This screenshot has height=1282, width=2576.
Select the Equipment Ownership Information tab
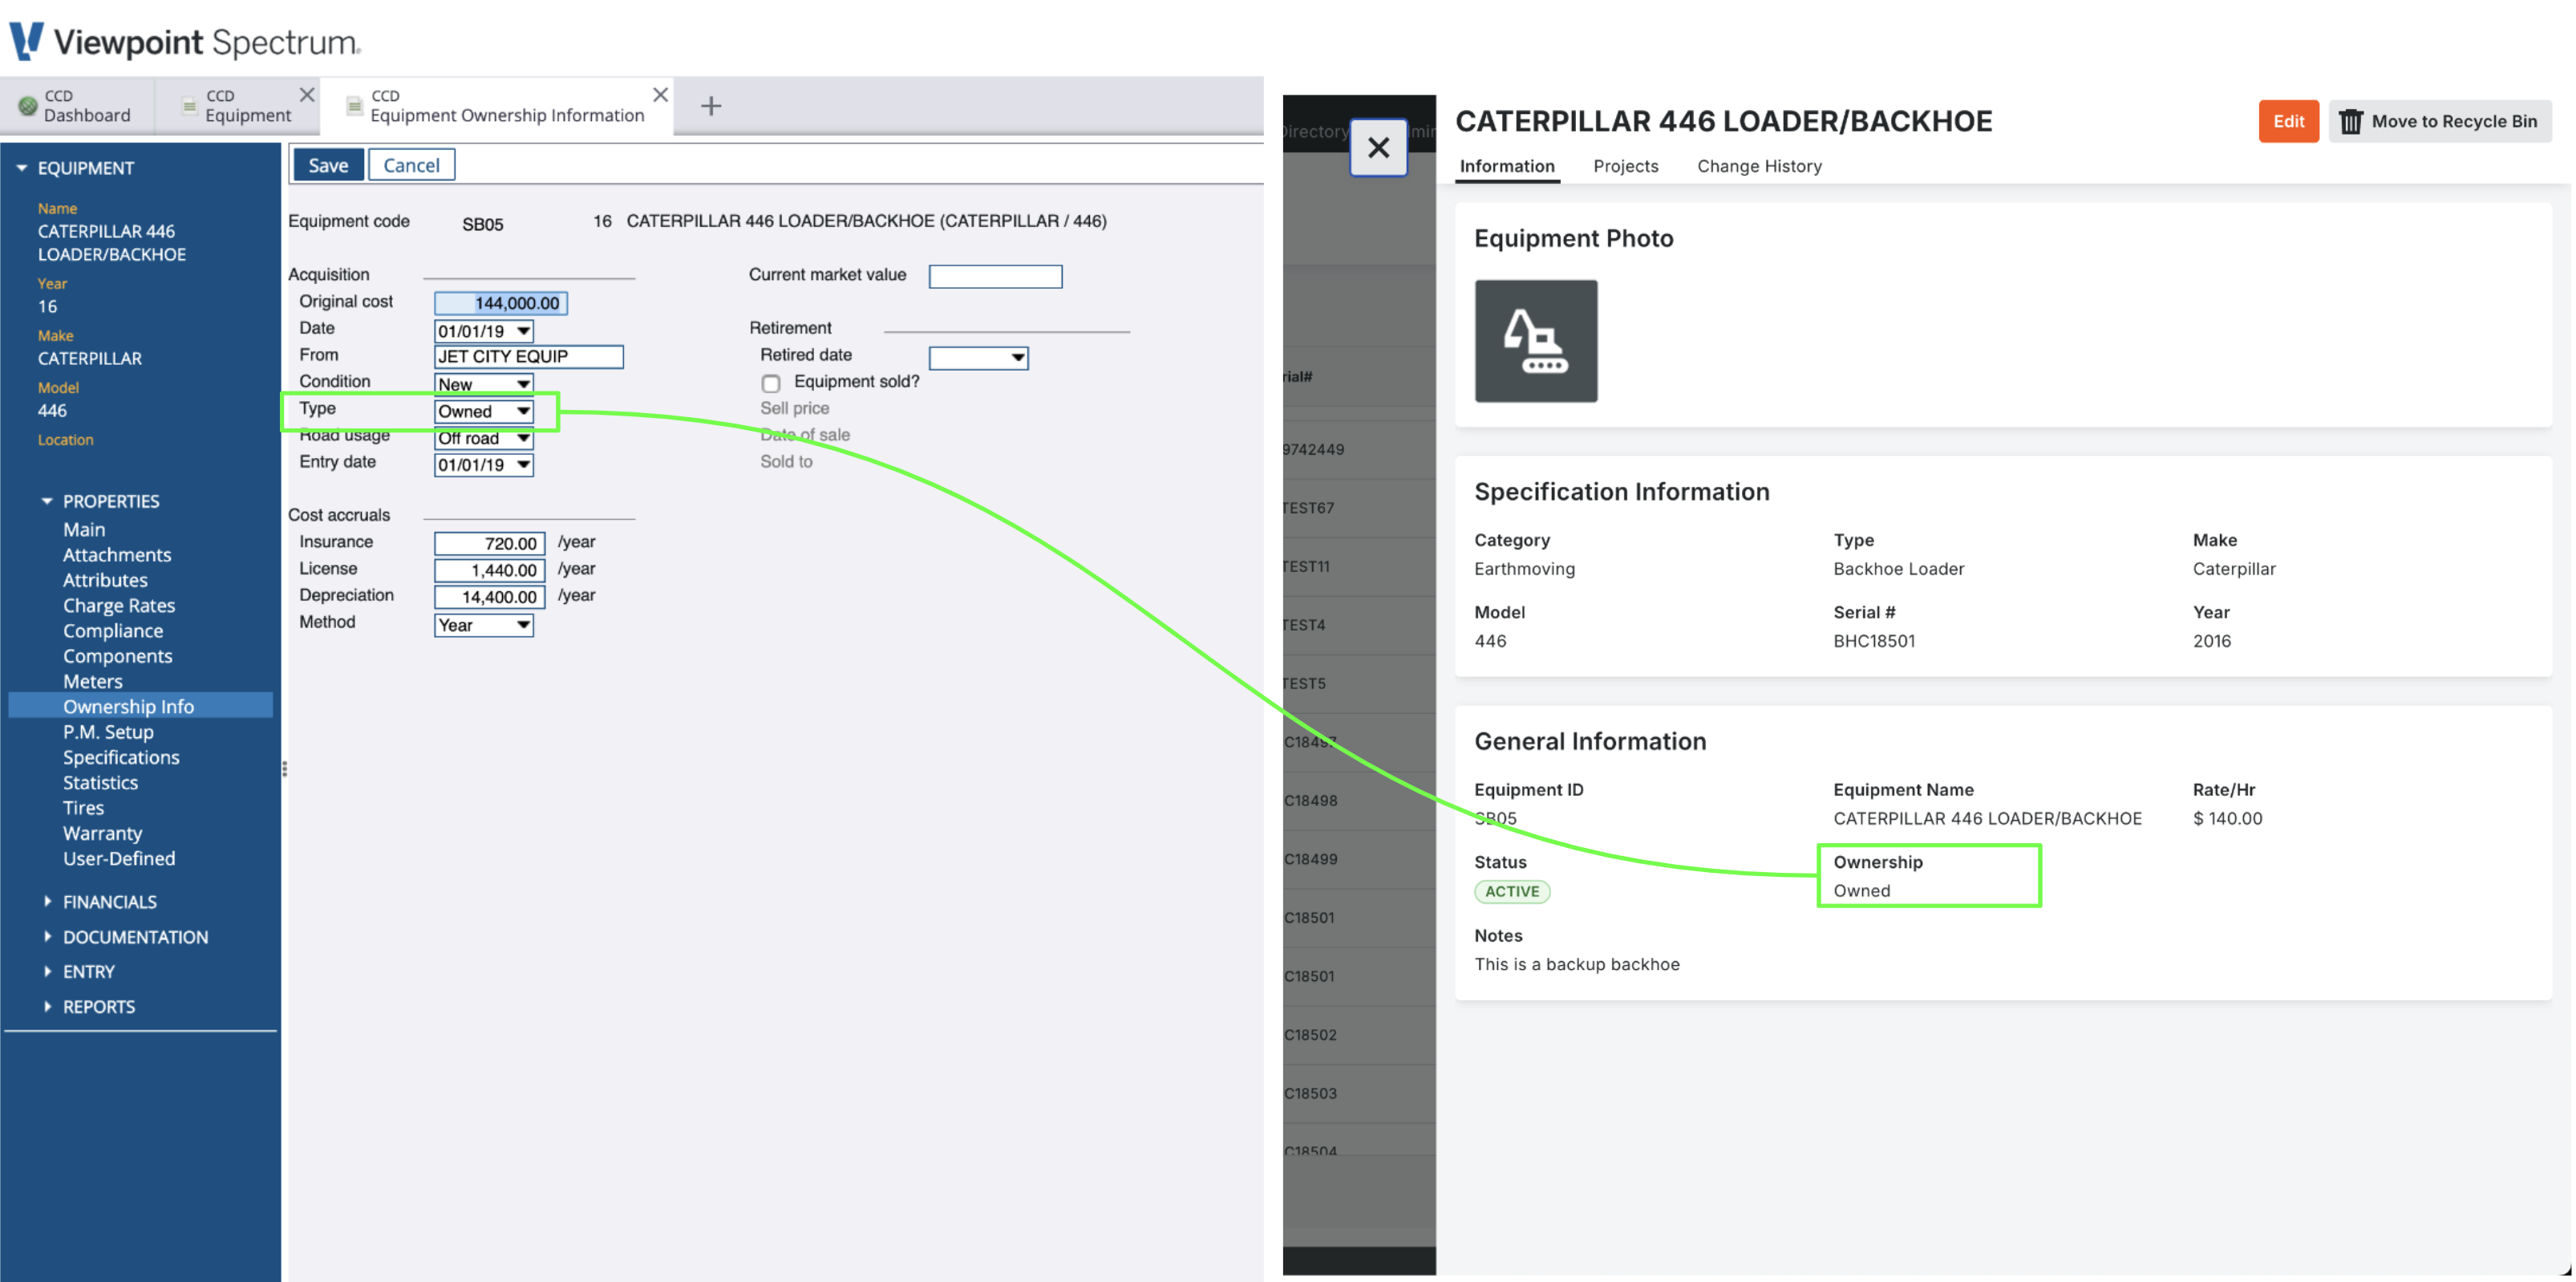496,105
